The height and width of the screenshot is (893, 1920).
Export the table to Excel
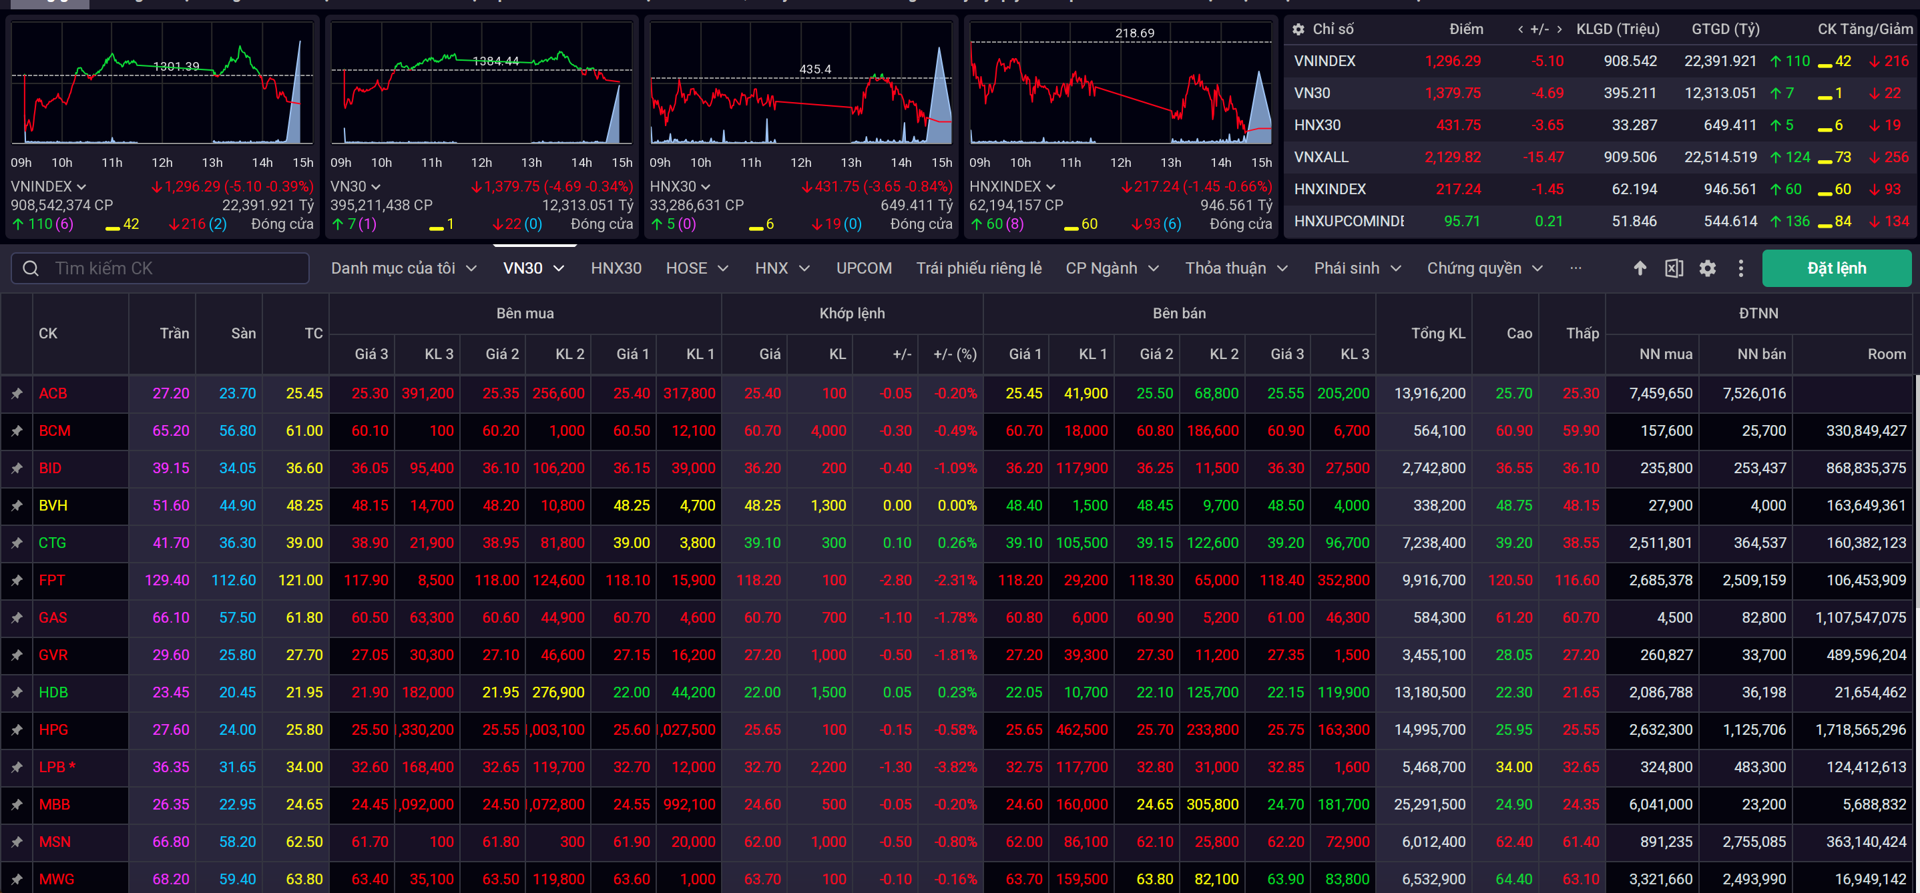click(x=1674, y=268)
